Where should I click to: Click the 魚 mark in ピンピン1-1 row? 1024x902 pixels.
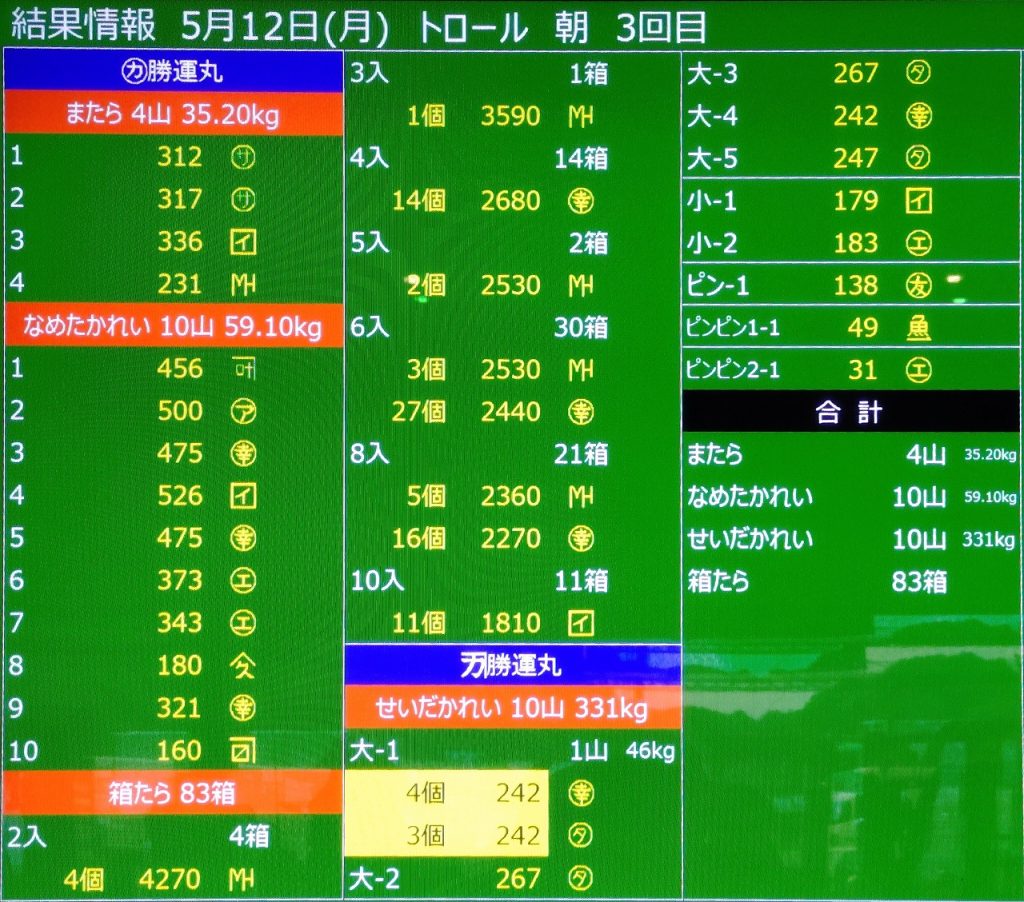918,328
